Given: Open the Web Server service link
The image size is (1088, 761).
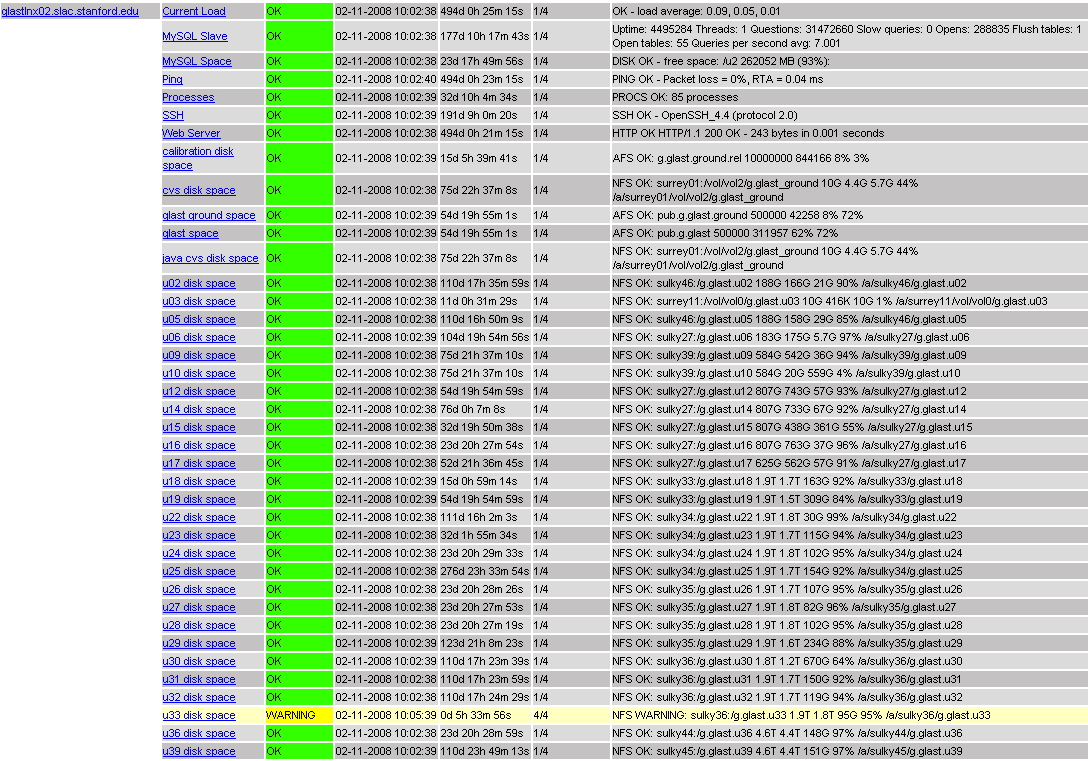Looking at the screenshot, I should (x=192, y=133).
